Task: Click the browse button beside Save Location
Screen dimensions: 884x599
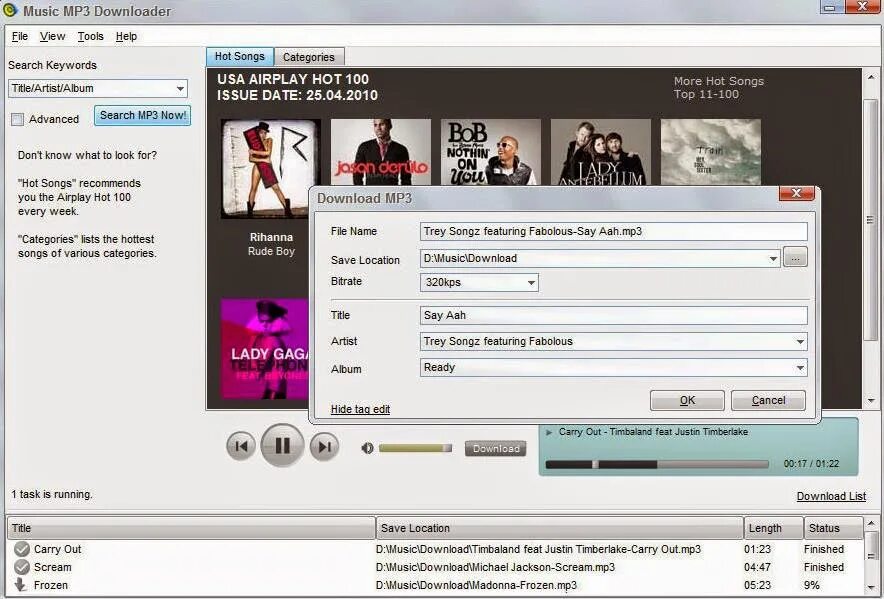Action: pyautogui.click(x=795, y=257)
